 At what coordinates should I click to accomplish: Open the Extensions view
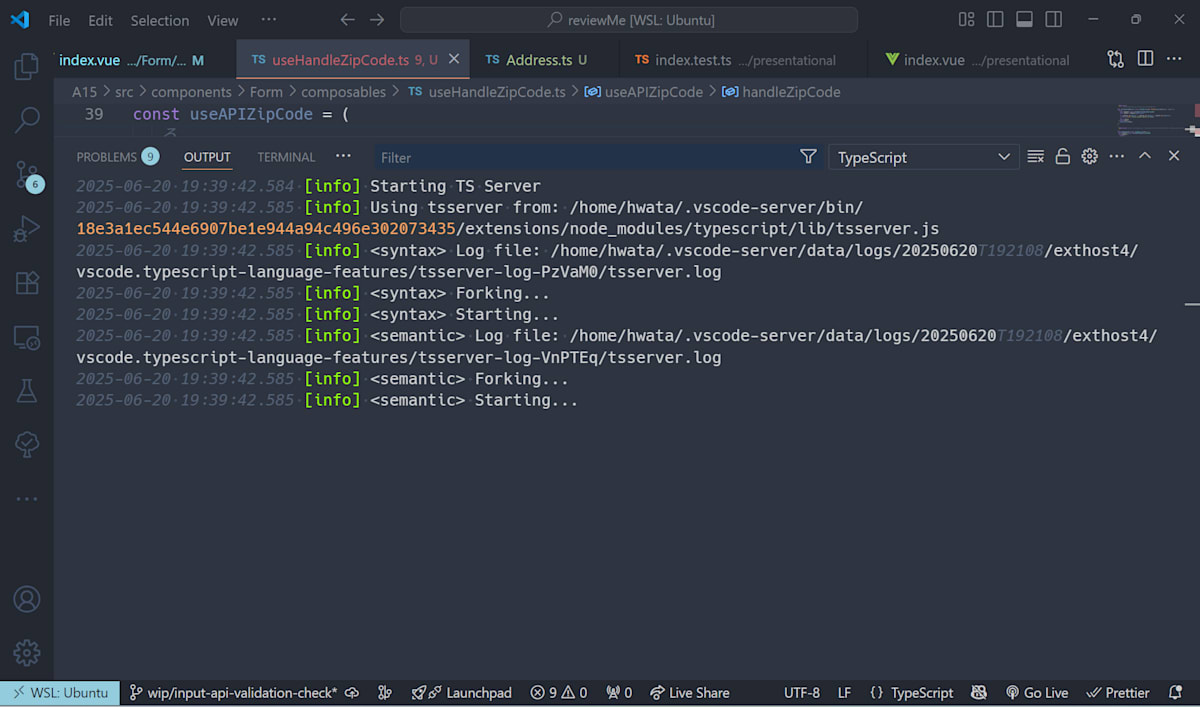point(26,283)
